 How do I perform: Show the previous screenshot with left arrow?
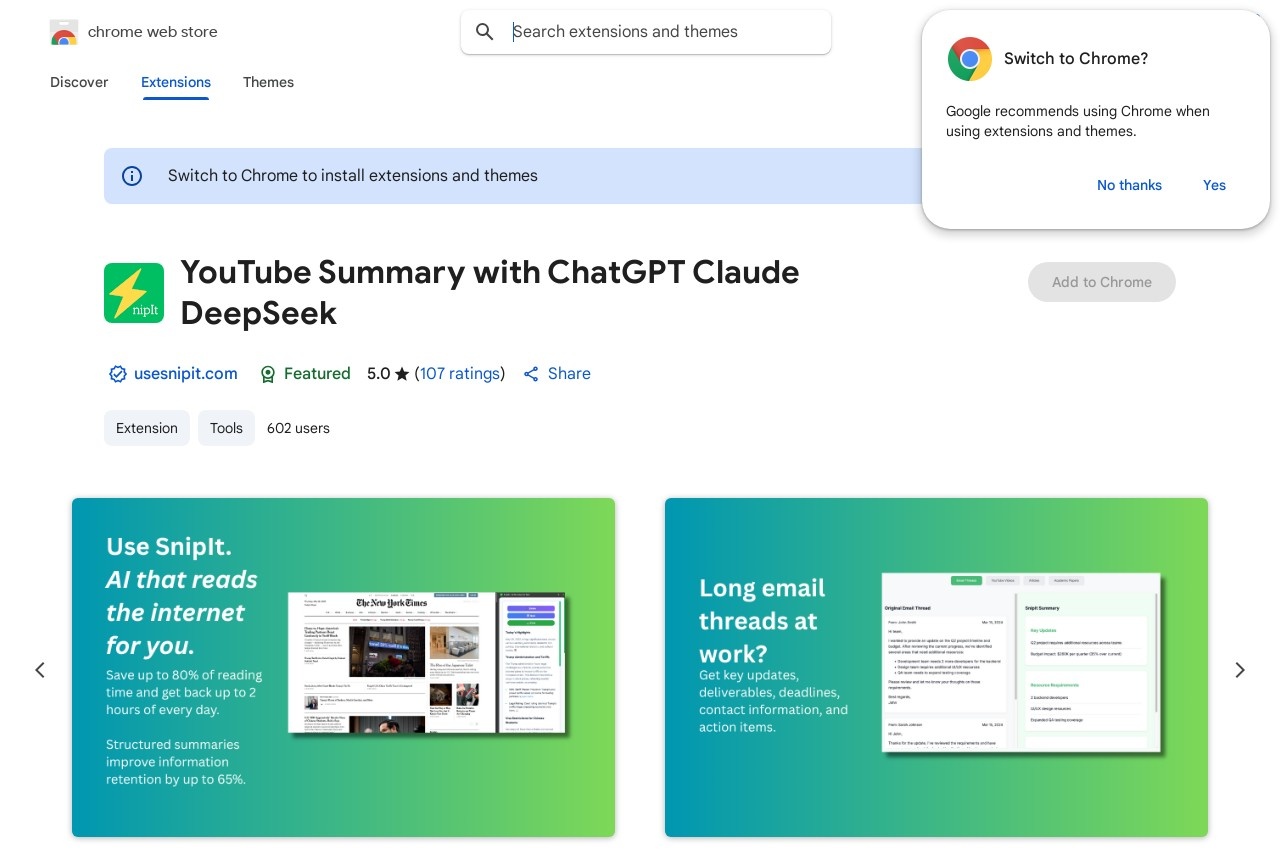click(x=40, y=670)
